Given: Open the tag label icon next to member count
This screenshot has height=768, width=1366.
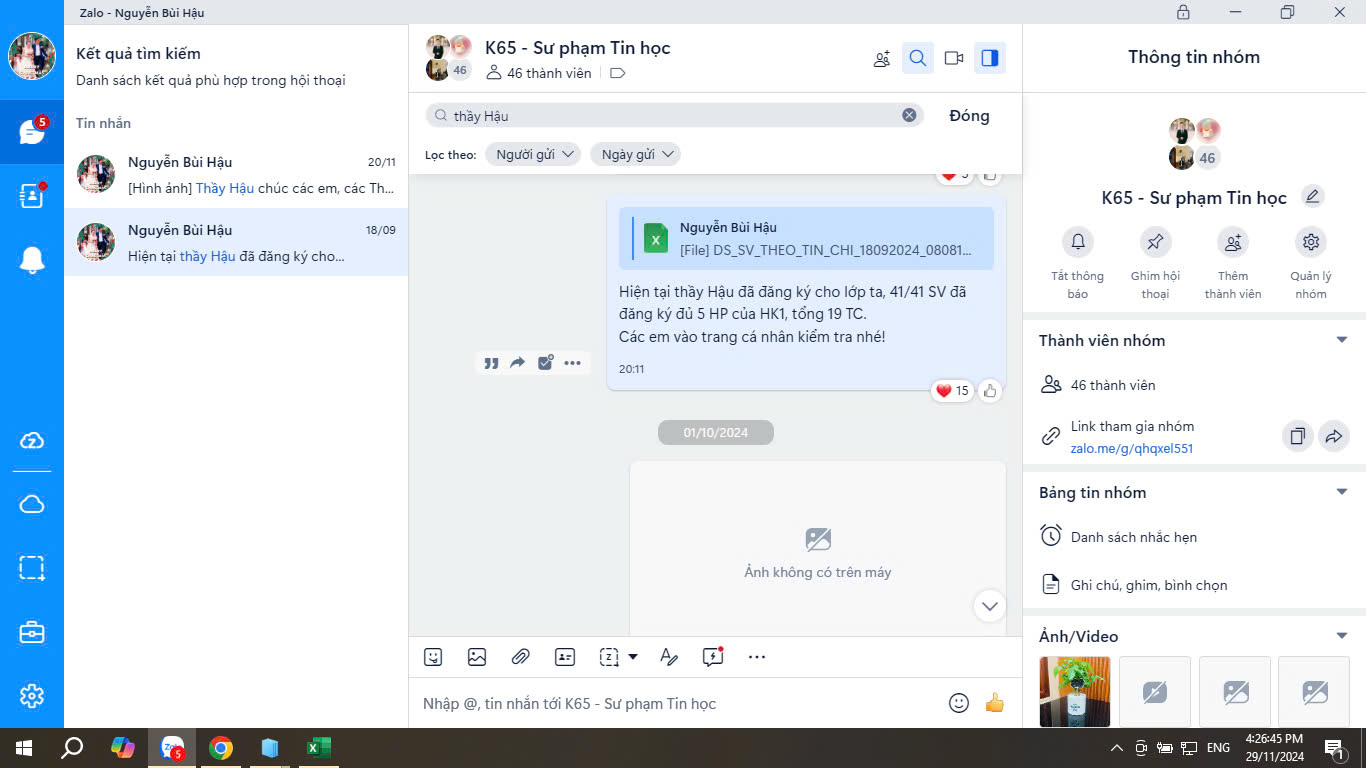Looking at the screenshot, I should pos(617,73).
